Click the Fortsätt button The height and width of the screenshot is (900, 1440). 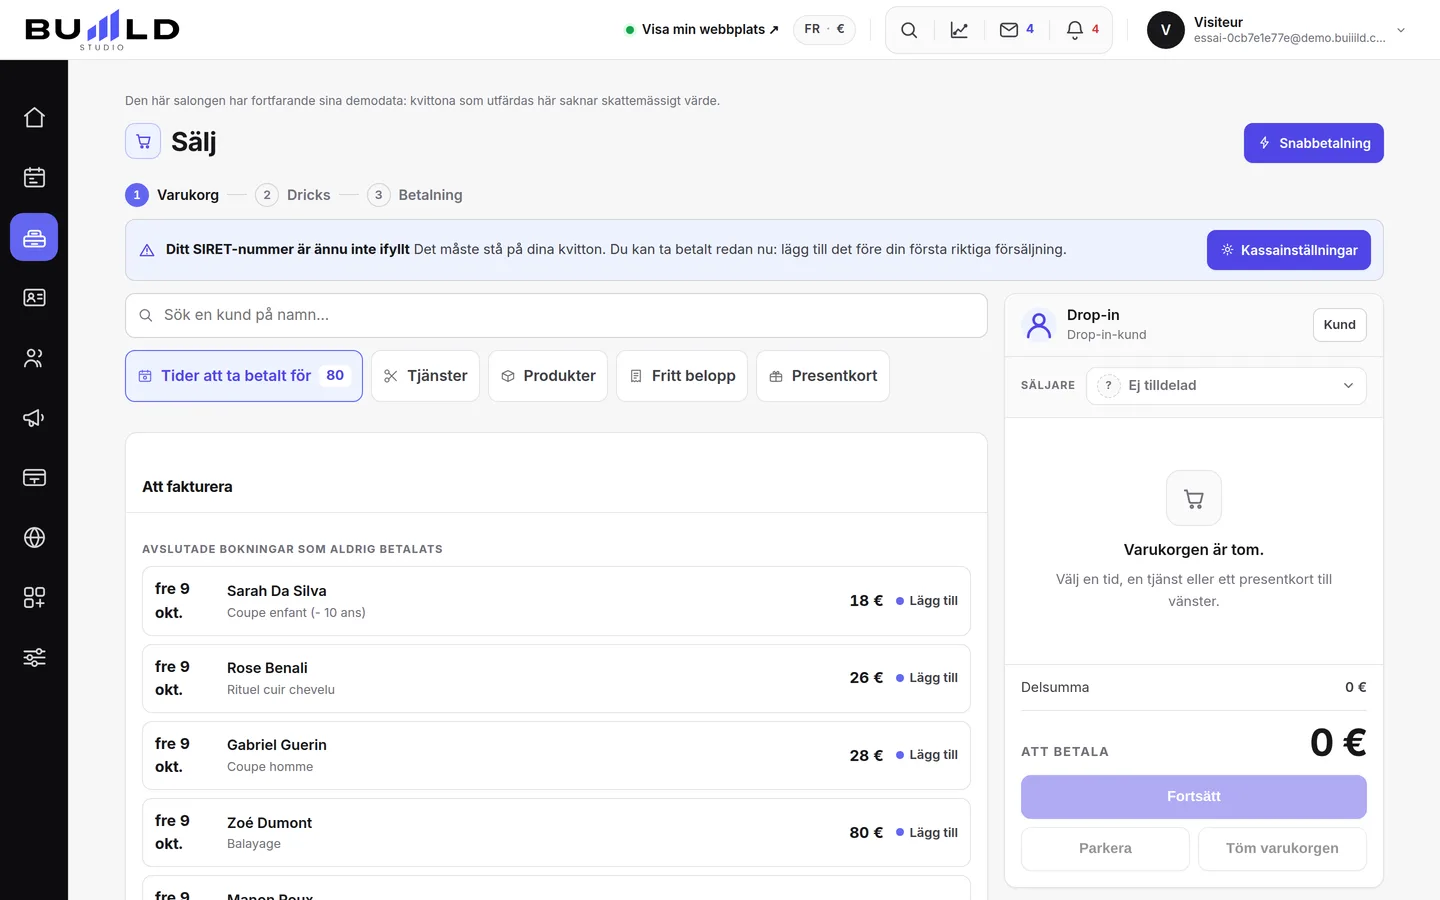(x=1194, y=797)
